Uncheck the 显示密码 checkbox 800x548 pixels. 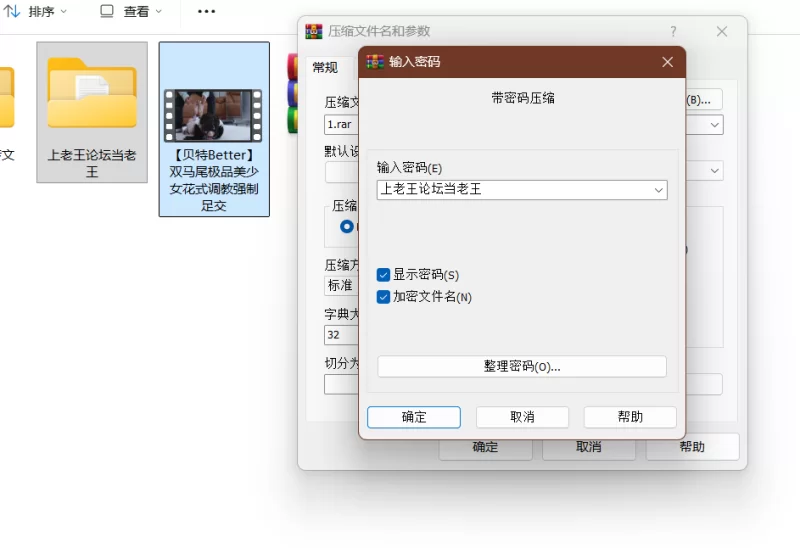tap(384, 275)
